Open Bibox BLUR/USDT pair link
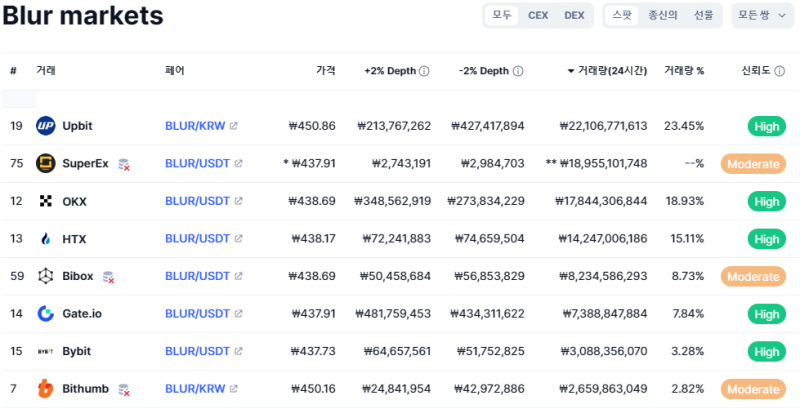Image resolution: width=800 pixels, height=409 pixels. [x=197, y=276]
